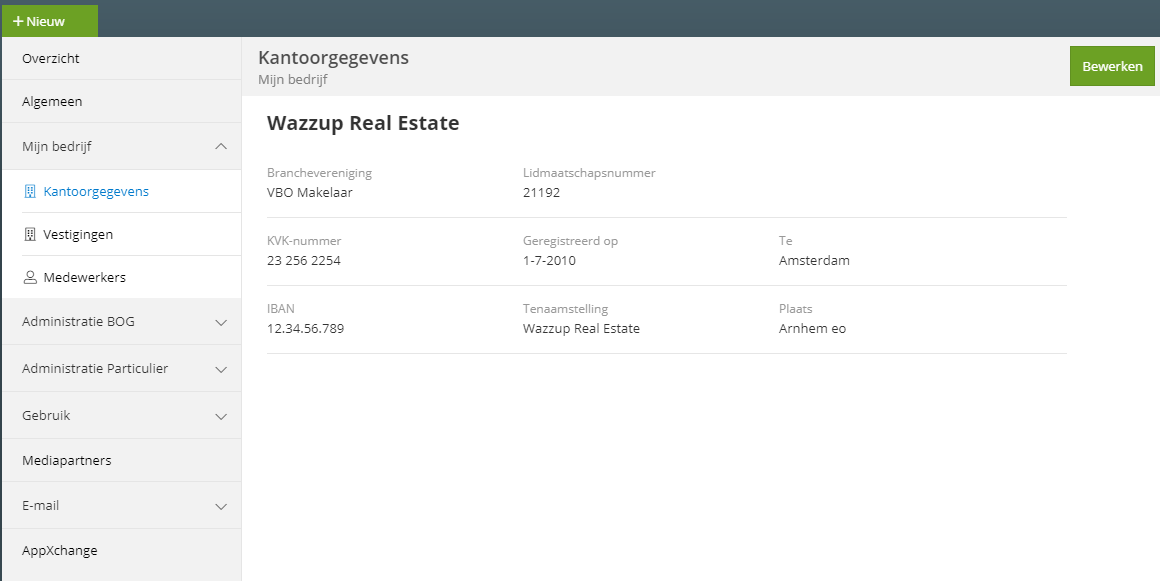Click the Kantoorgegevens building icon
The height and width of the screenshot is (581, 1160).
30,192
